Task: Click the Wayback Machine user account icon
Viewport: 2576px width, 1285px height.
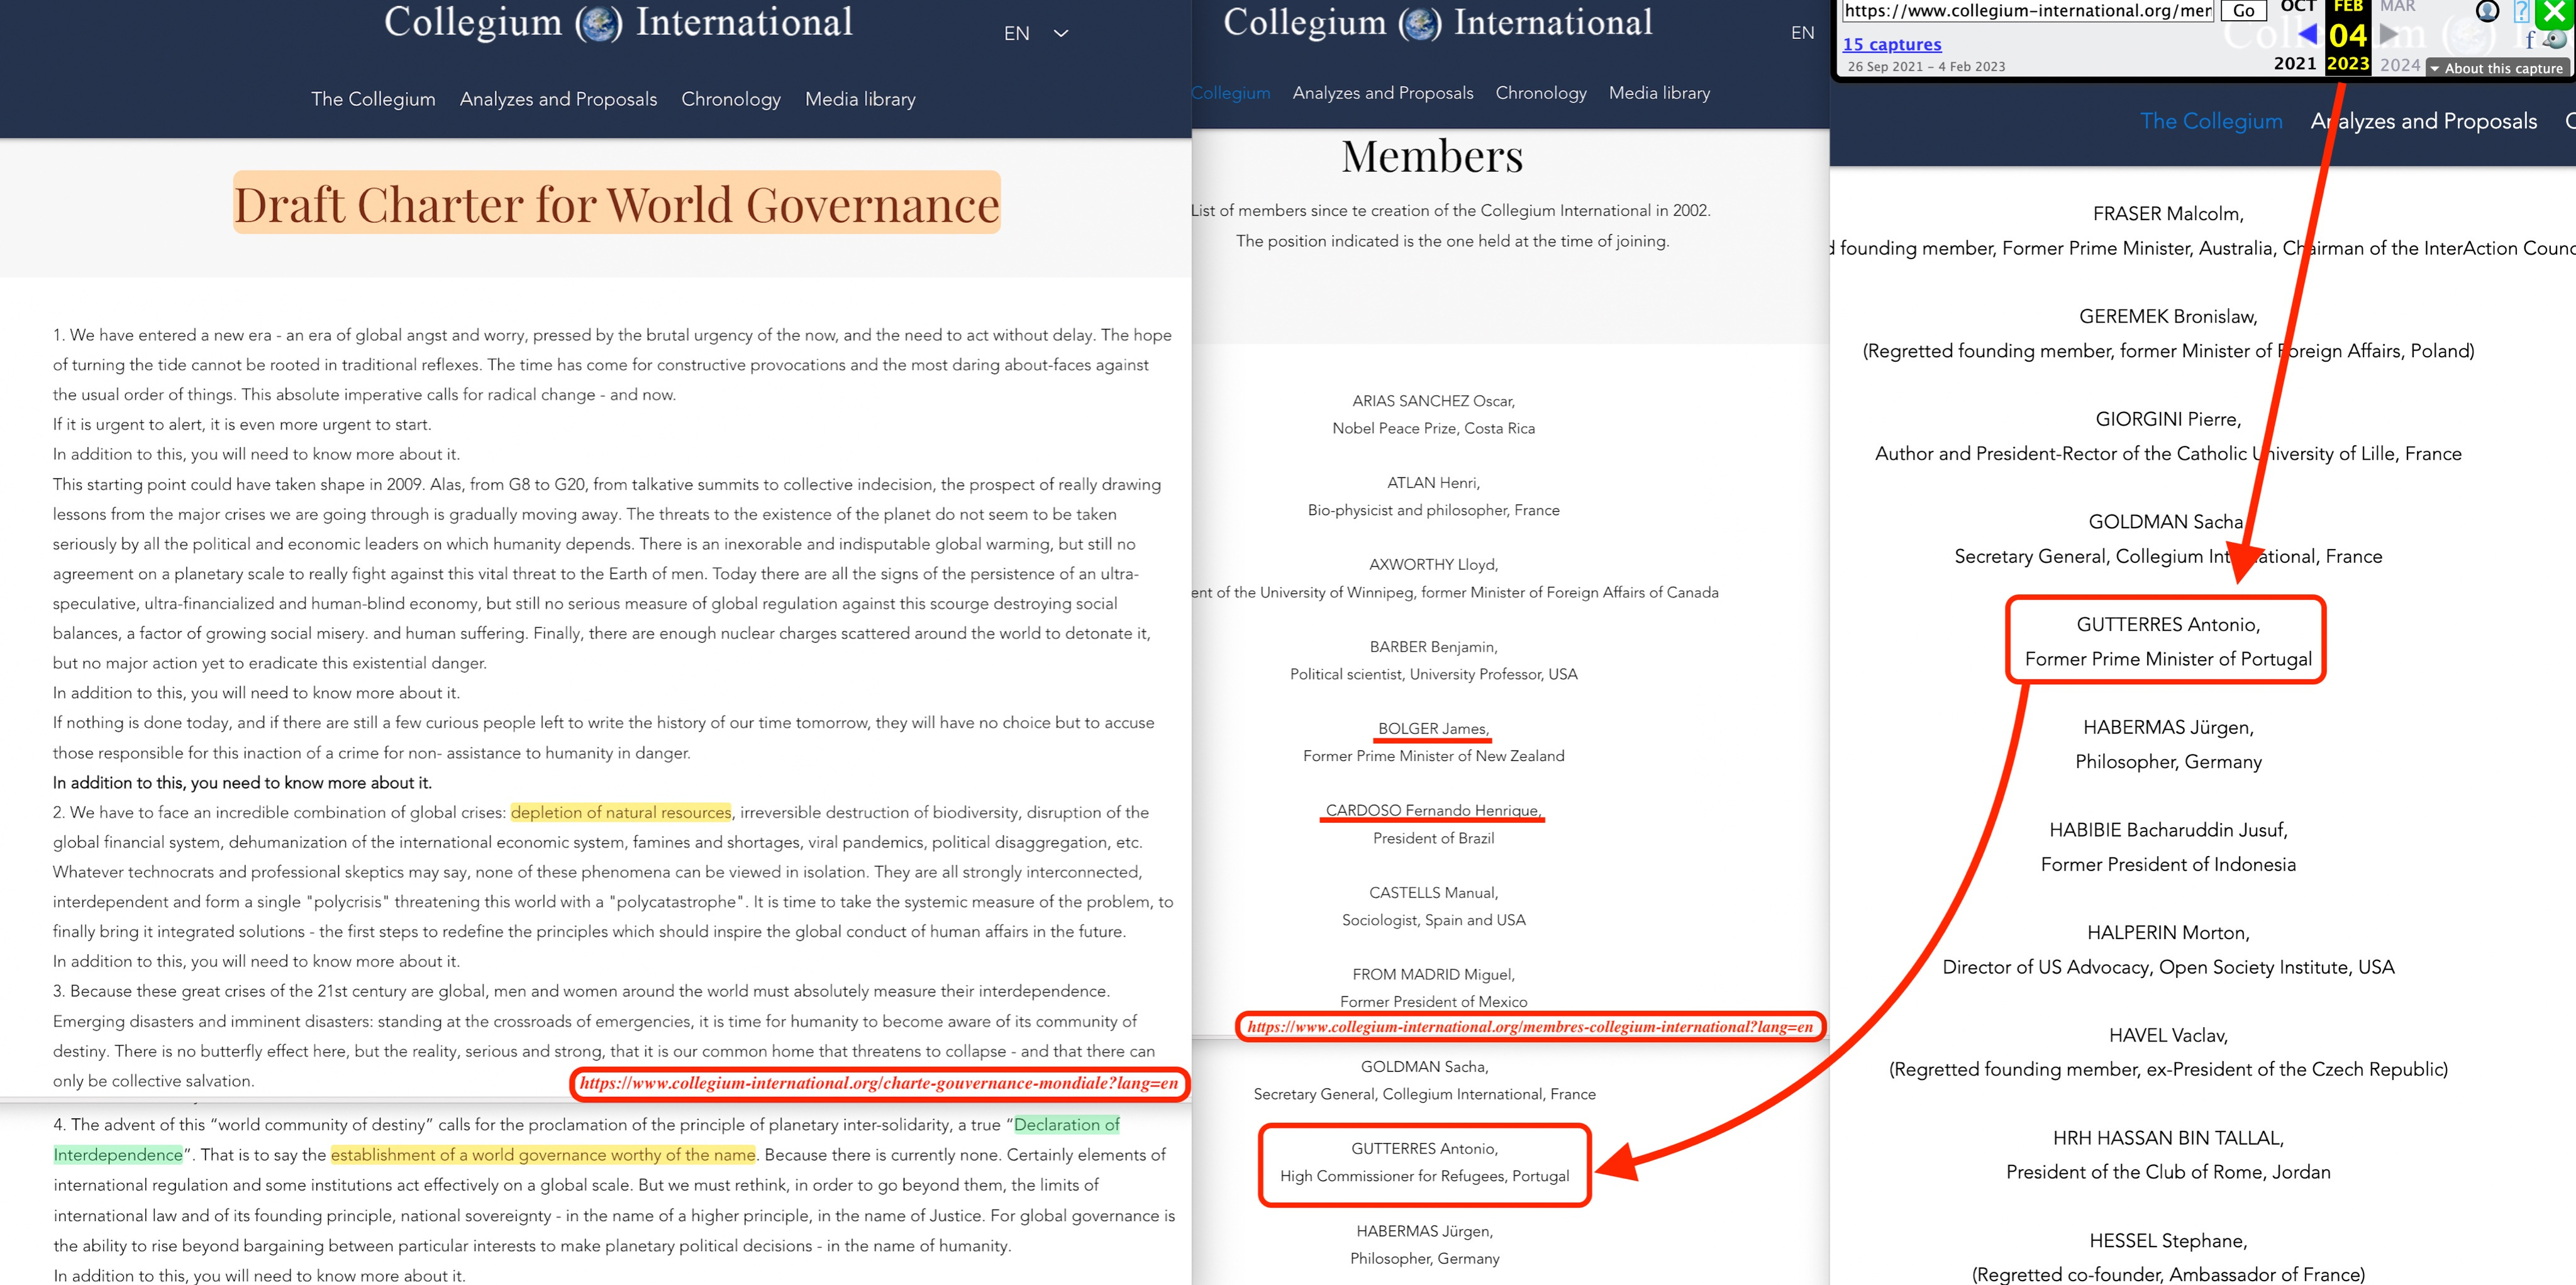Action: click(2487, 11)
